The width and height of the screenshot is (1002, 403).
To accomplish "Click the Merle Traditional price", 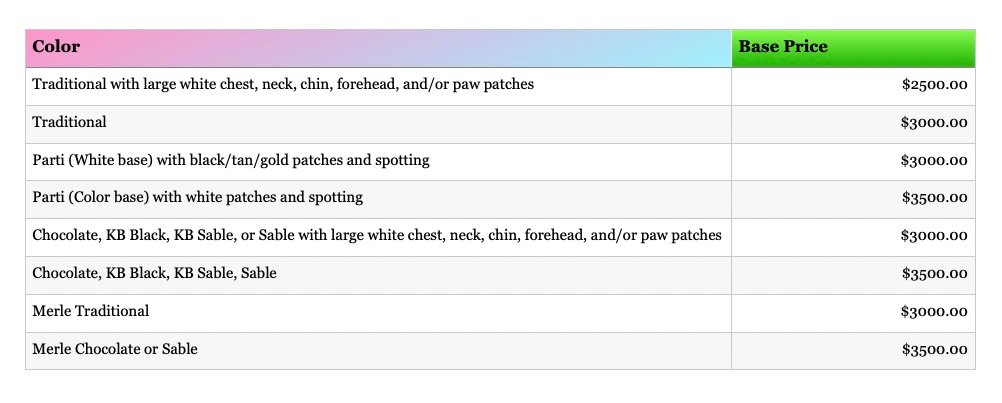I will pos(934,312).
